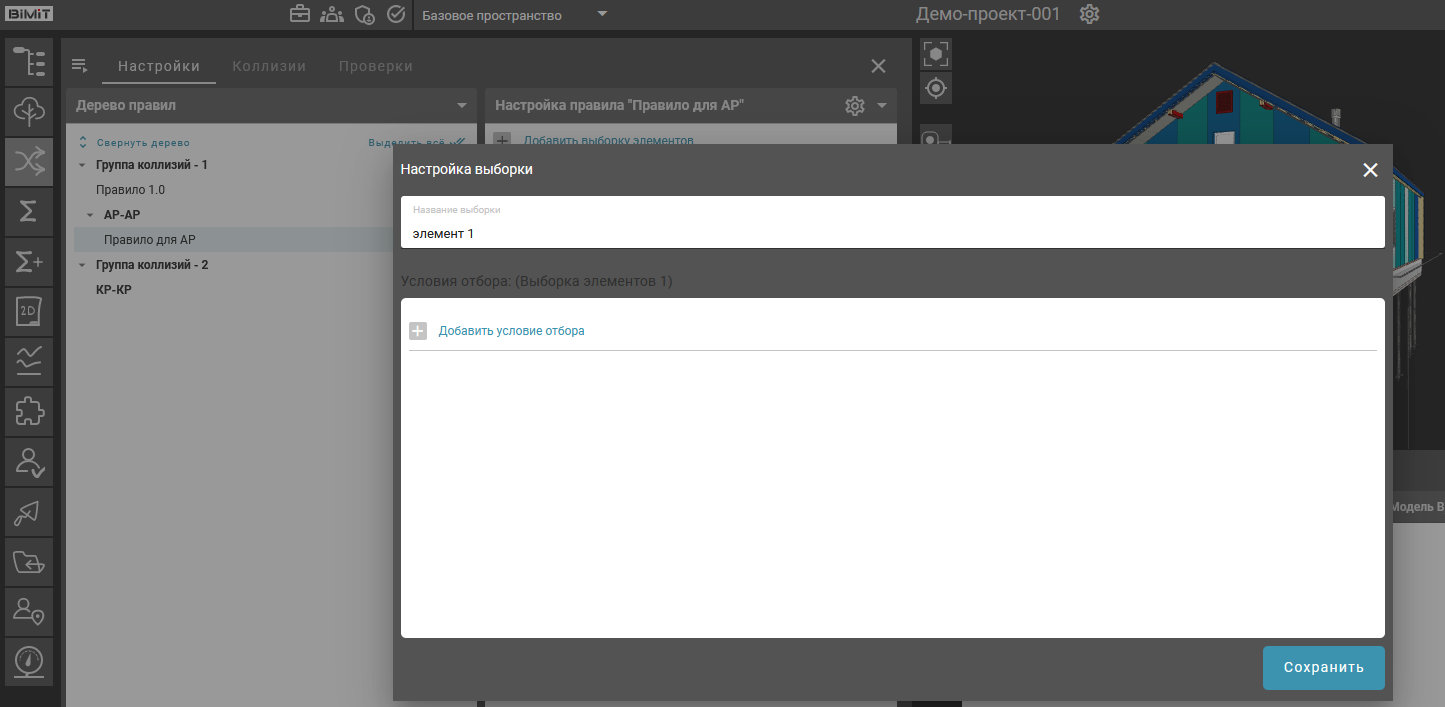
Task: Open the trowel construction sidebar icon
Action: coord(29,512)
